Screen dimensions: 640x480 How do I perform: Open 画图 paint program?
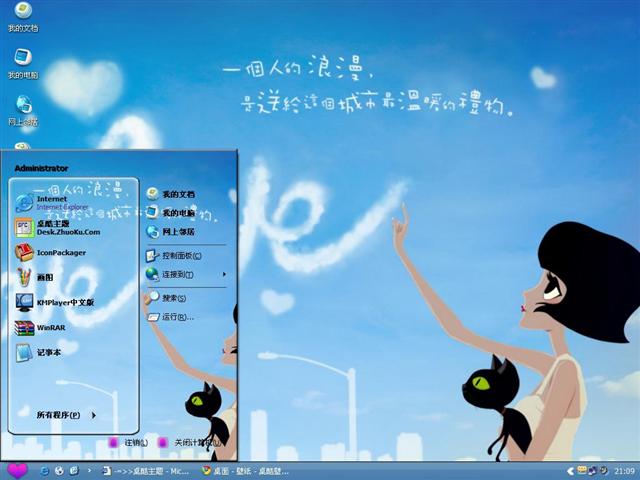pyautogui.click(x=34, y=278)
